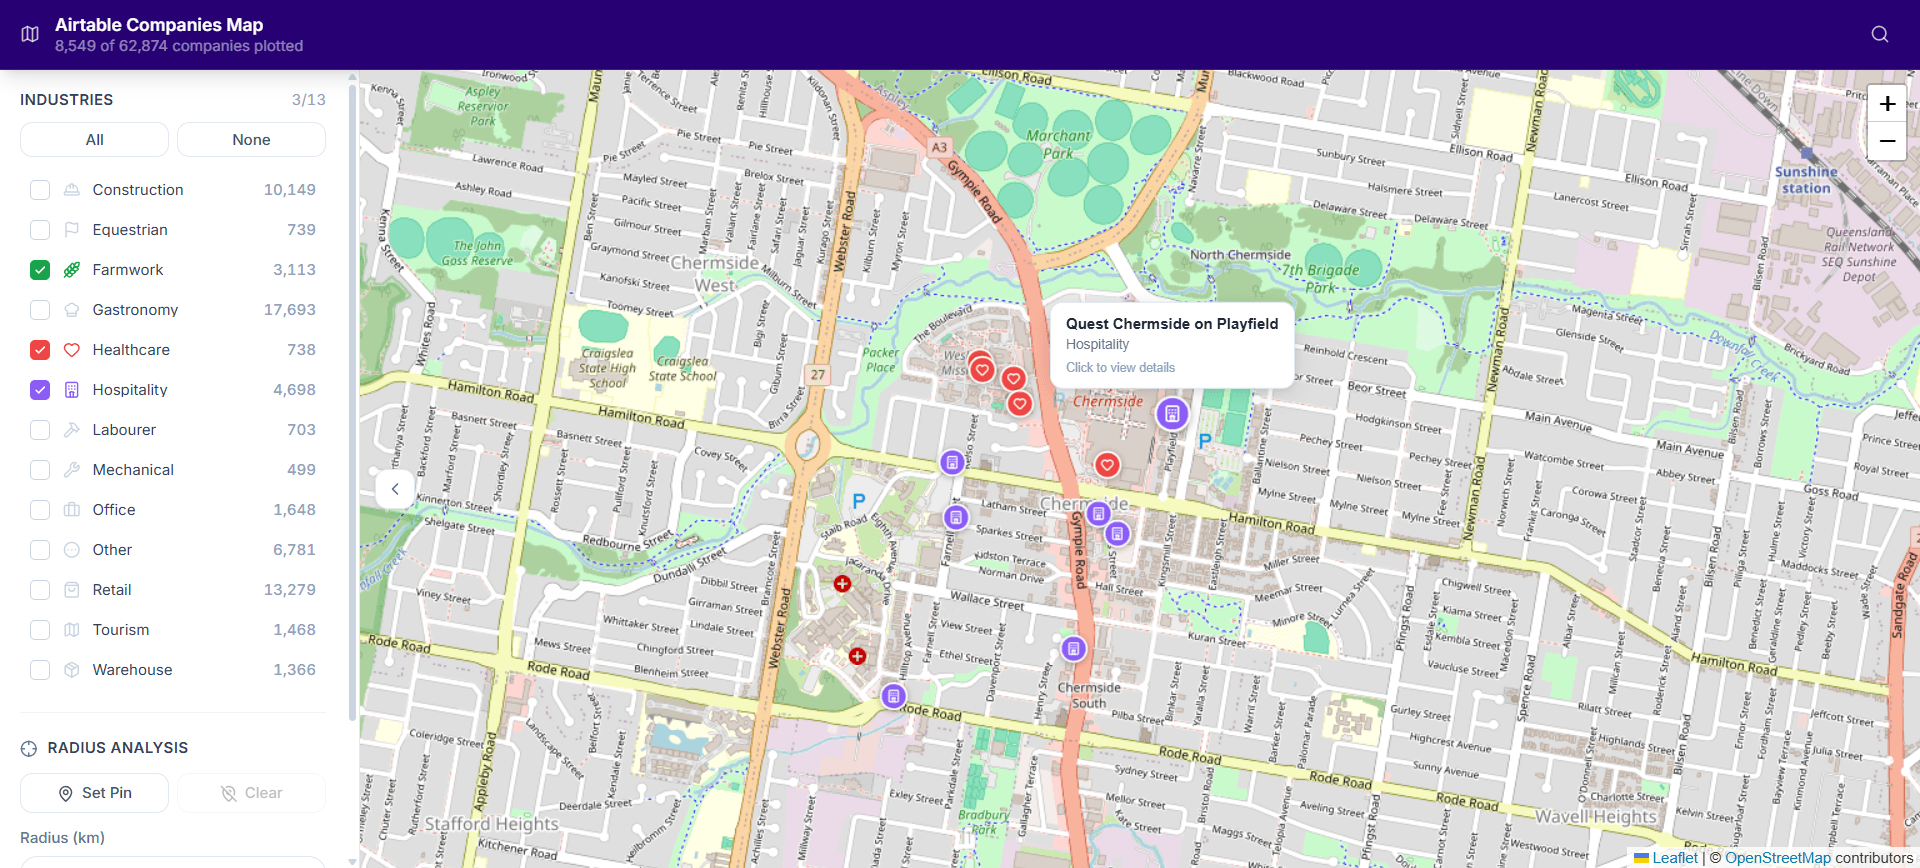Enable the Retail checkbox
The image size is (1920, 868).
(40, 590)
